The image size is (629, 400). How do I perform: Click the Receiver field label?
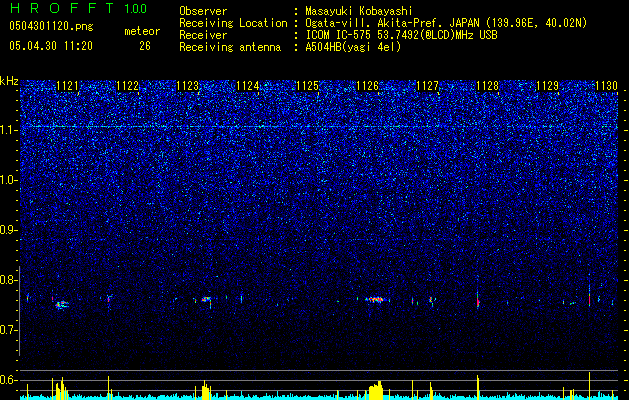pos(203,35)
